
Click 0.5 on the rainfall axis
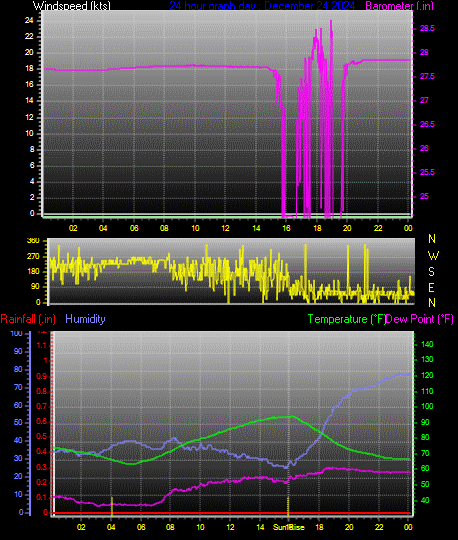(x=42, y=436)
